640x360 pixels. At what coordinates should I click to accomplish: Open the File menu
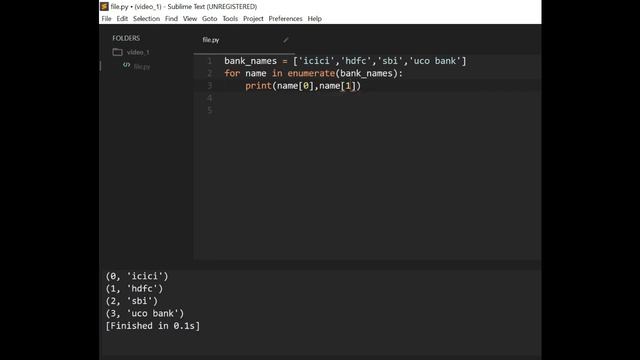pos(106,19)
